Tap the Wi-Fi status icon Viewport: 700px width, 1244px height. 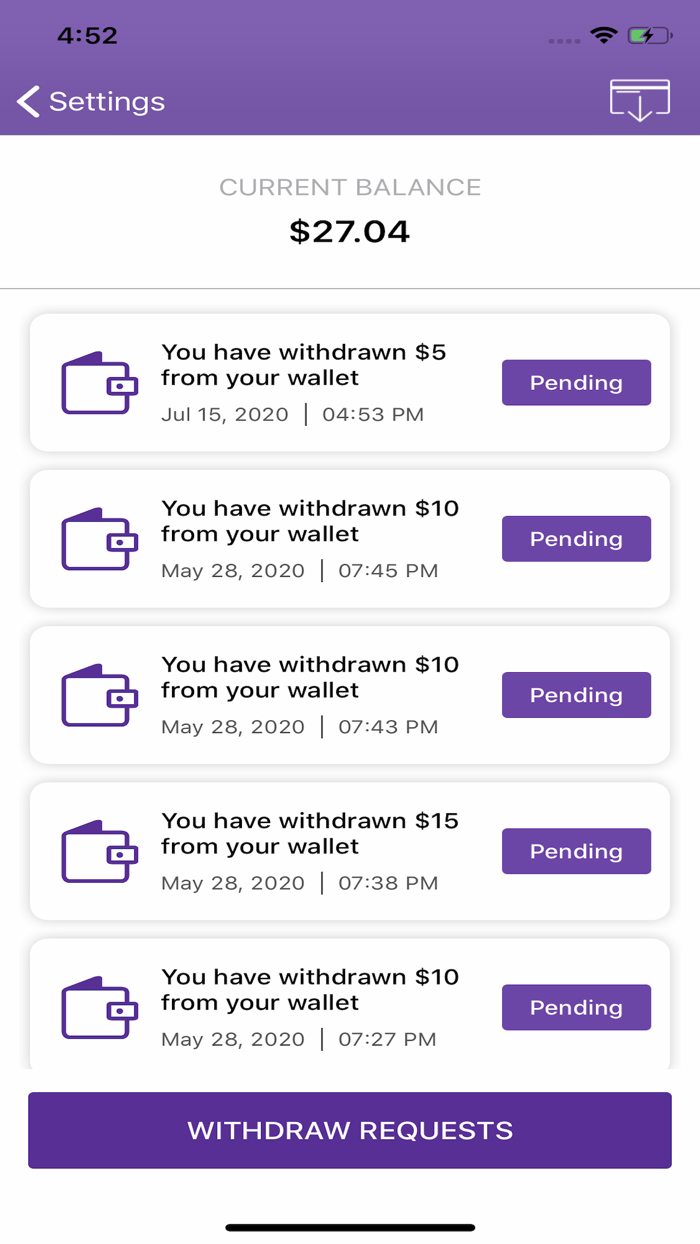coord(603,36)
